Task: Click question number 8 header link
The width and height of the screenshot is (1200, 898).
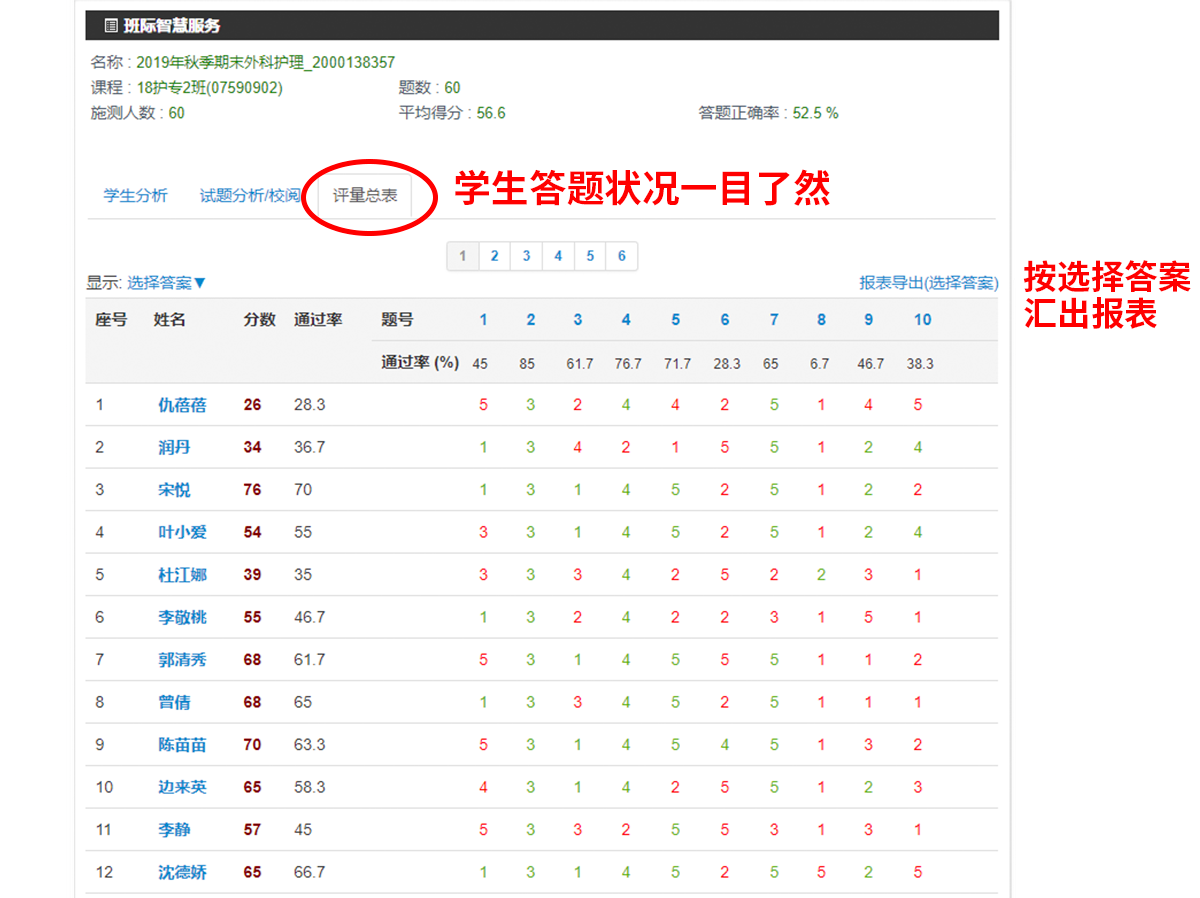Action: 821,320
